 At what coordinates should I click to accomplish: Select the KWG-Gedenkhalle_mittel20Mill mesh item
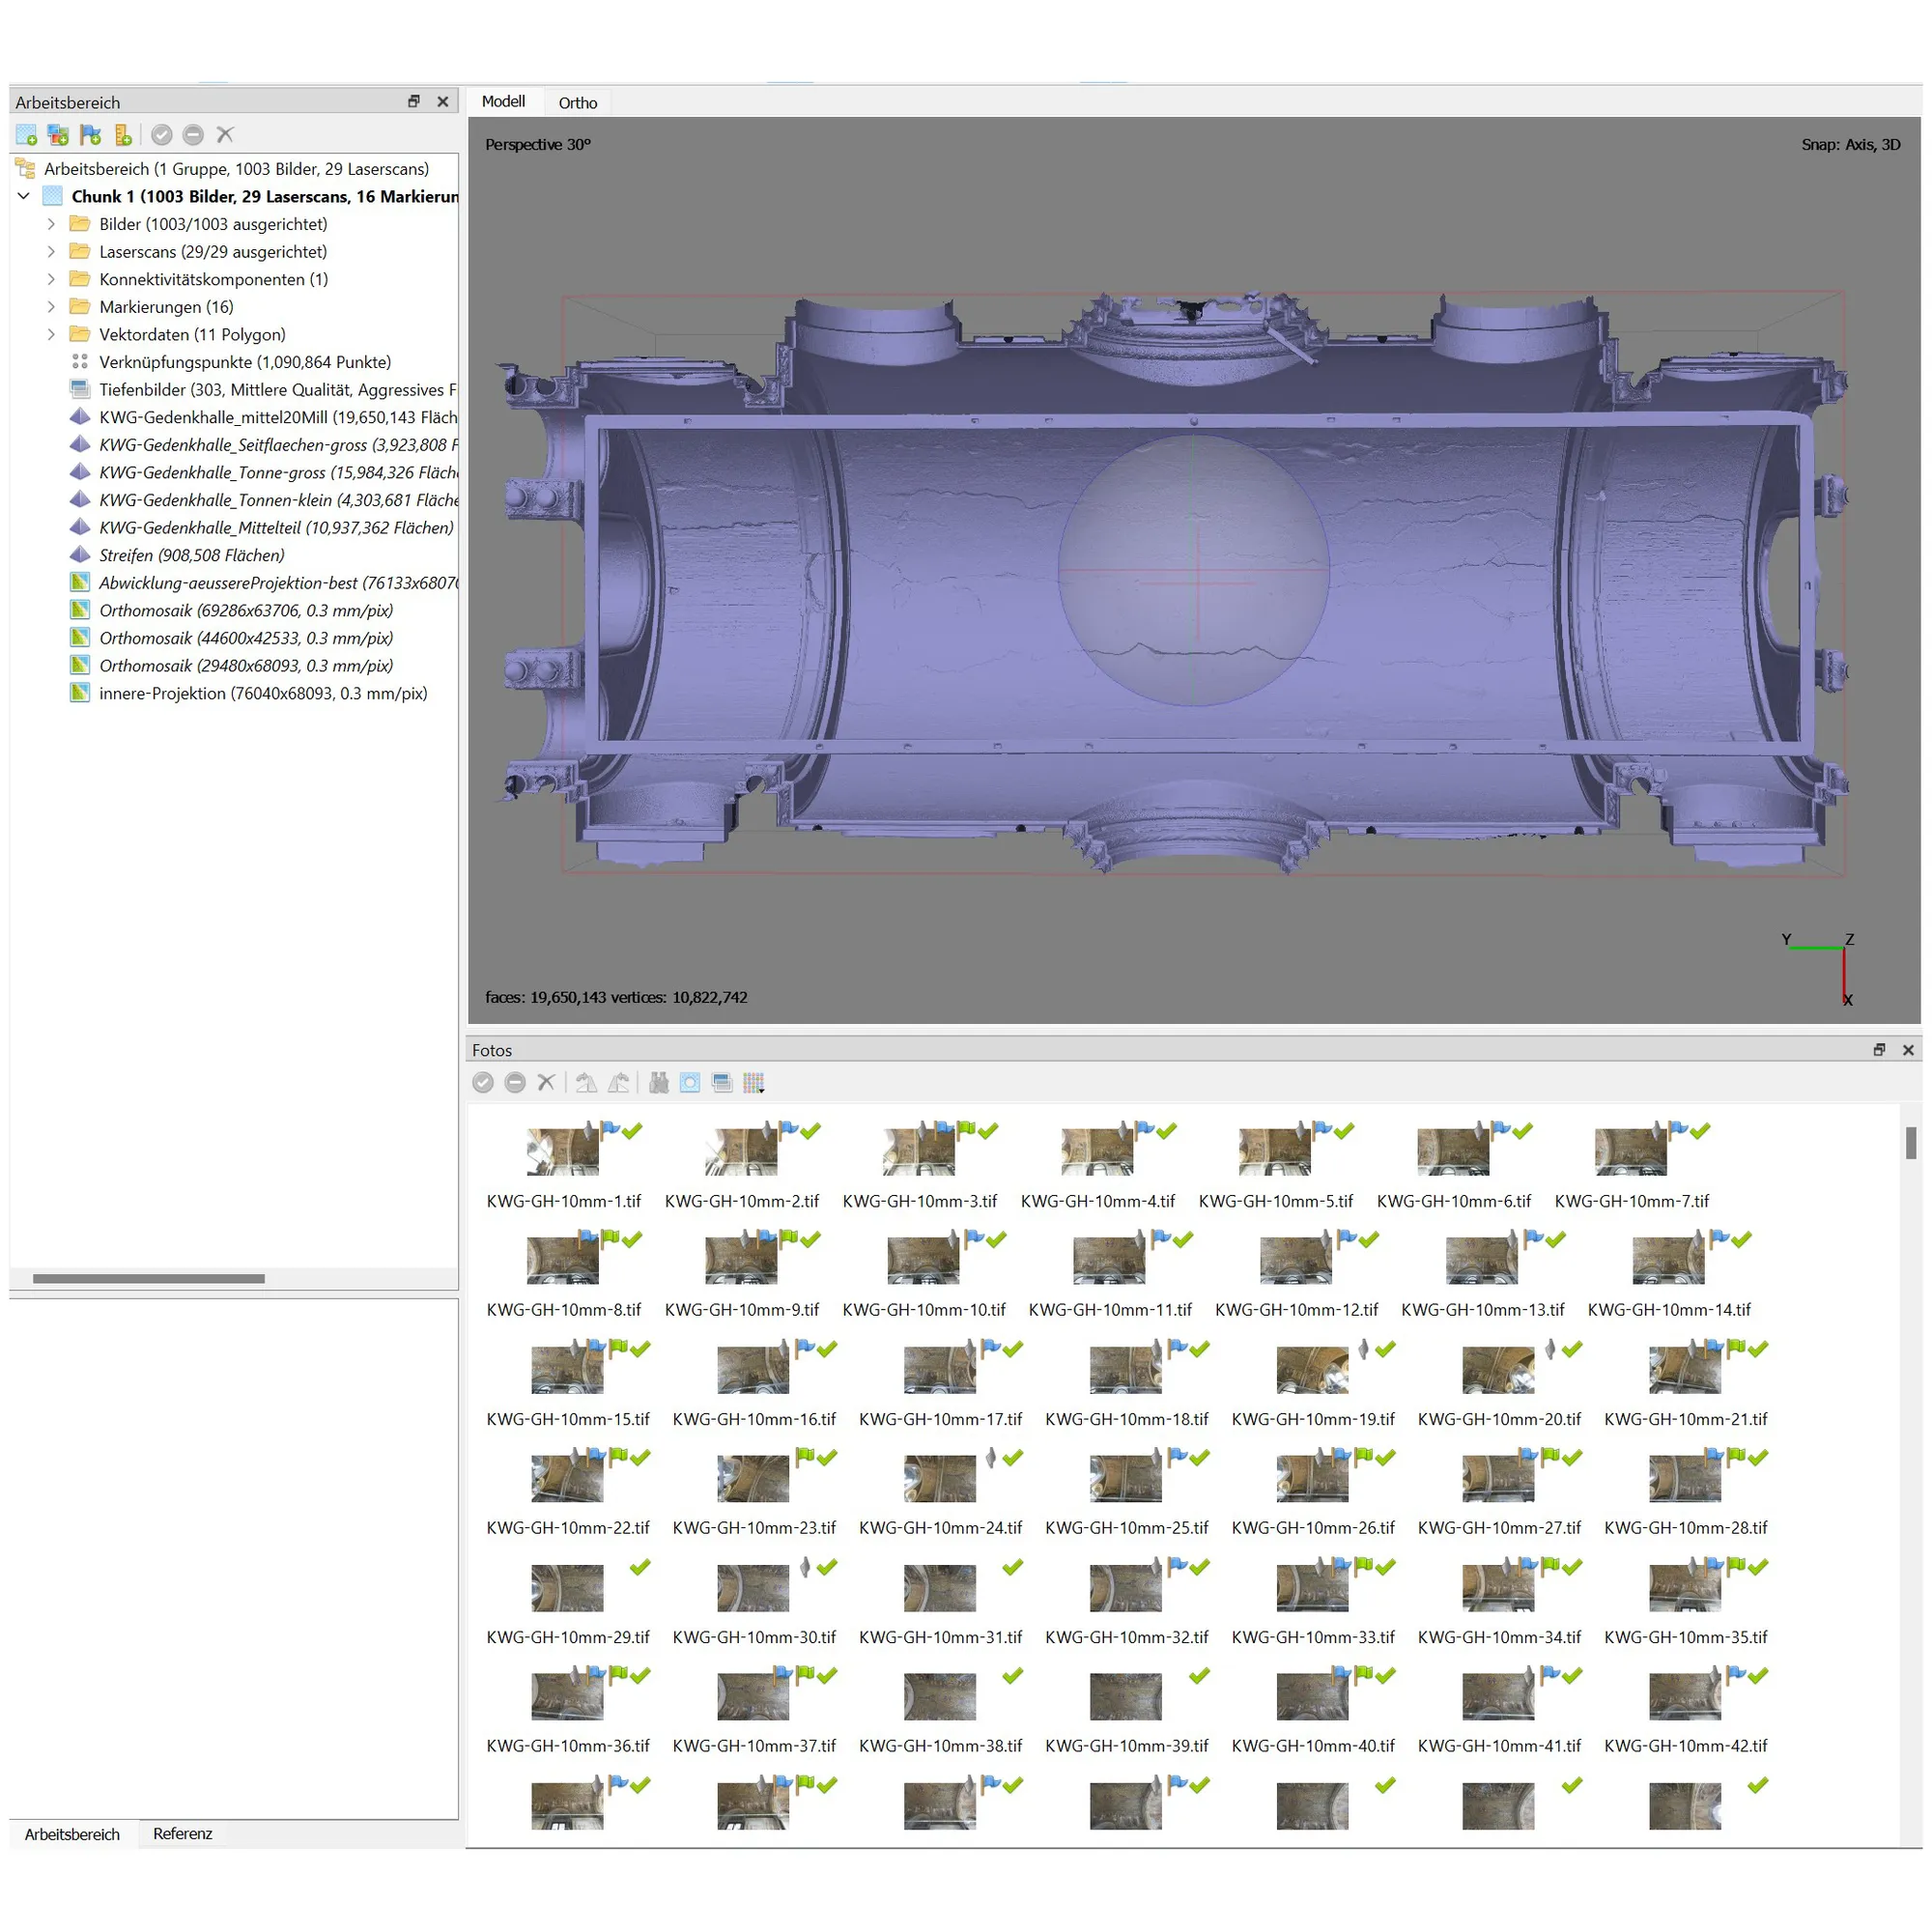click(x=263, y=417)
